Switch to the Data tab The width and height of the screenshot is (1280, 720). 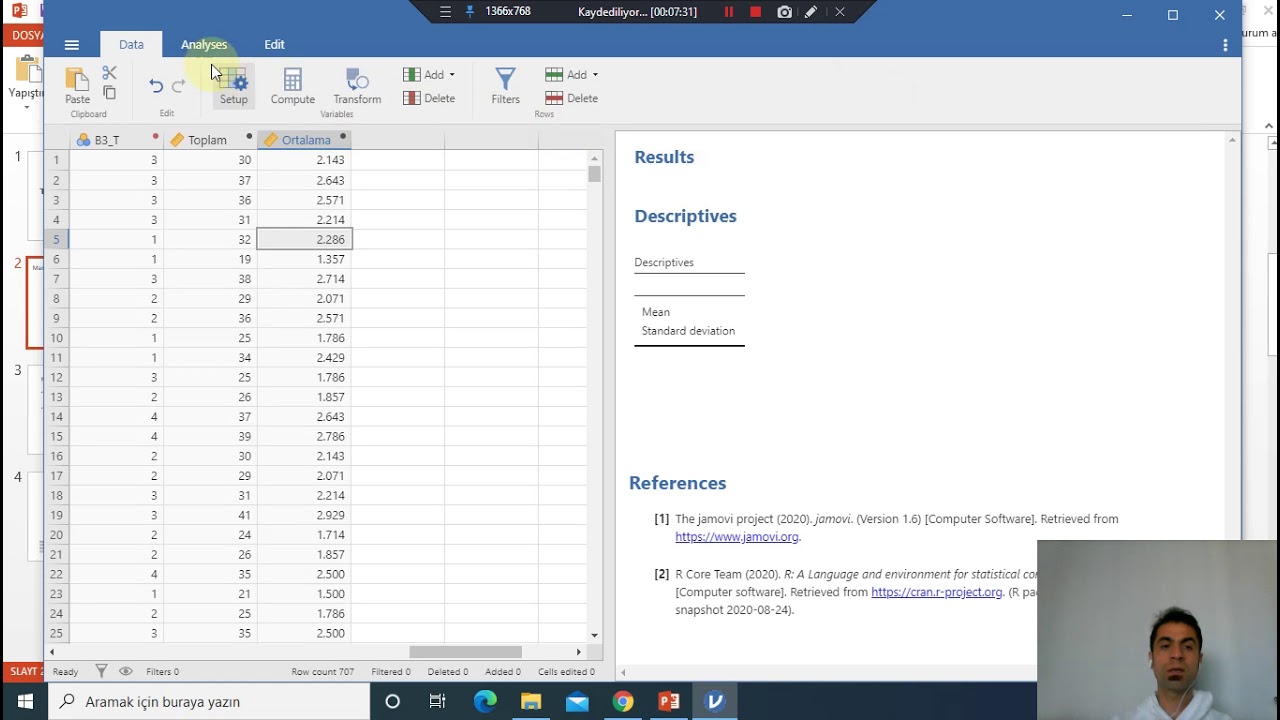tap(131, 45)
